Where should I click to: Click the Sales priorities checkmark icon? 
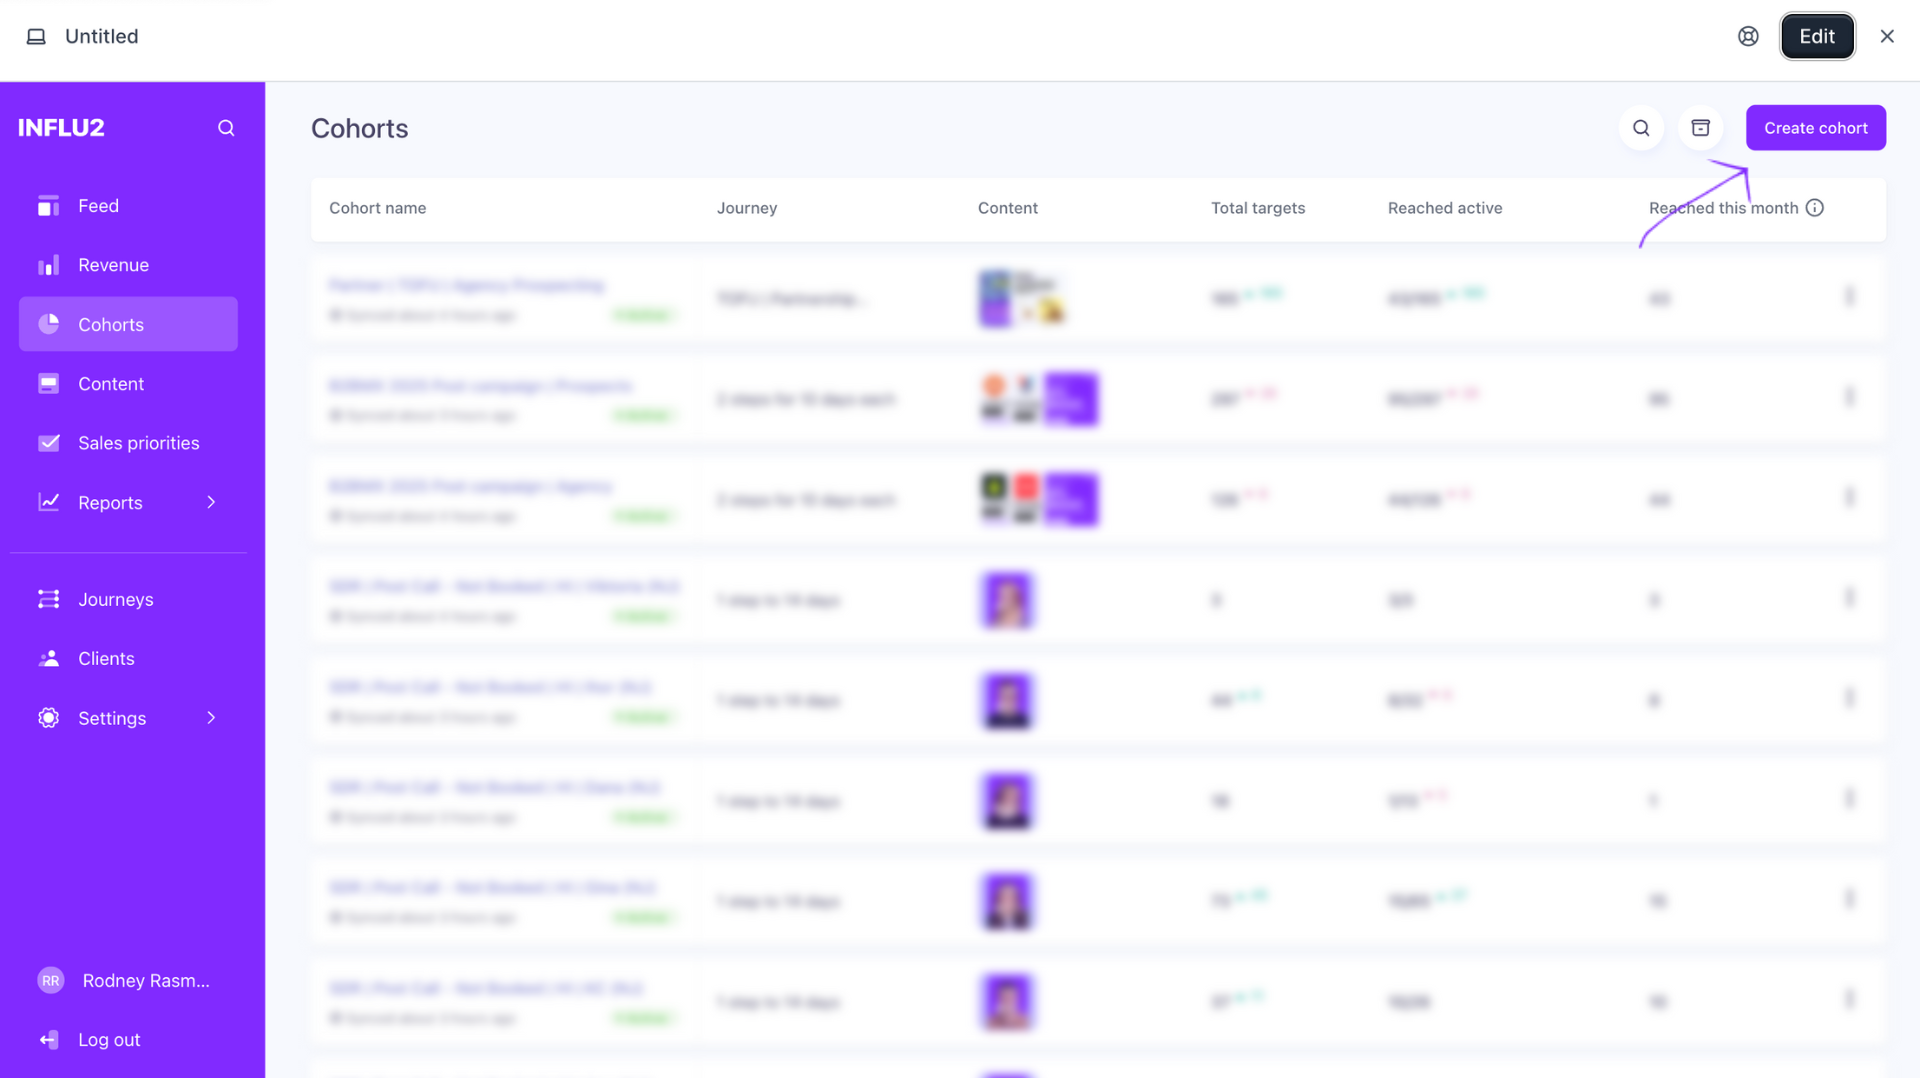[x=48, y=442]
